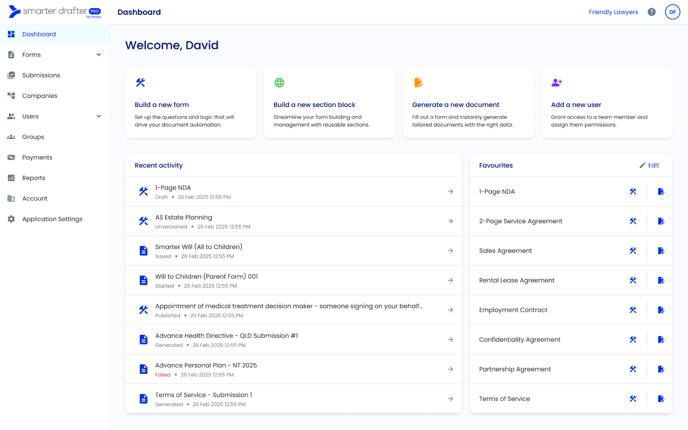Image resolution: width=688 pixels, height=430 pixels.
Task: Click the Smarter Drafter logo
Action: (x=55, y=12)
